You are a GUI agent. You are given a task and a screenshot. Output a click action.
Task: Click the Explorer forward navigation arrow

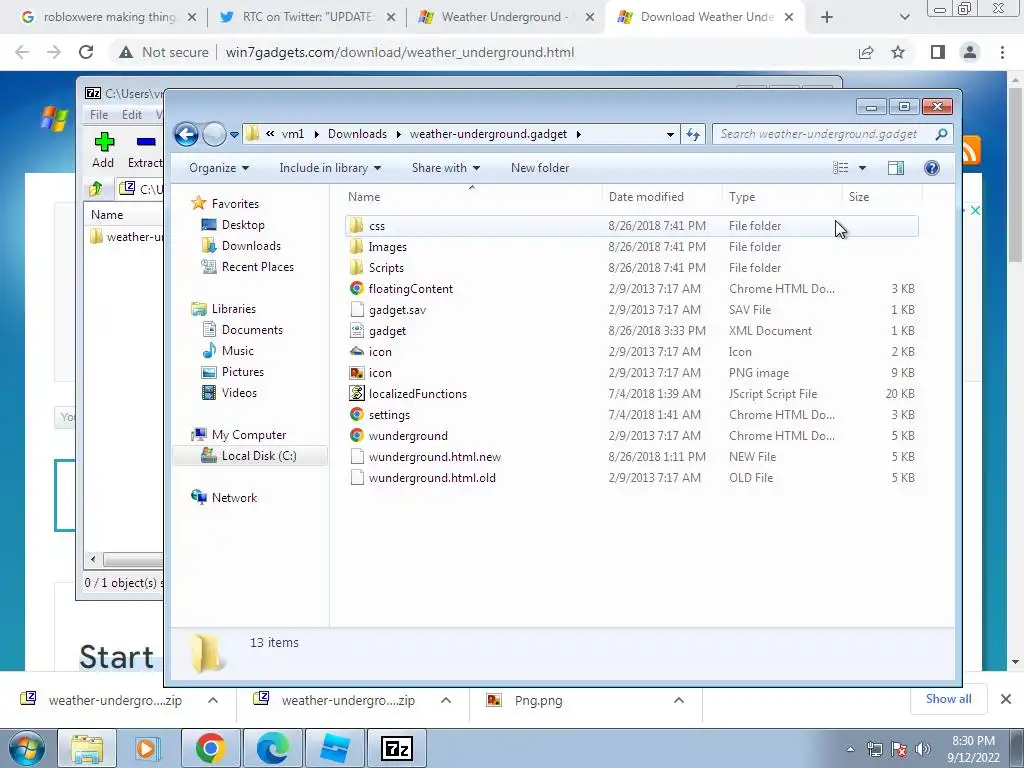(214, 135)
